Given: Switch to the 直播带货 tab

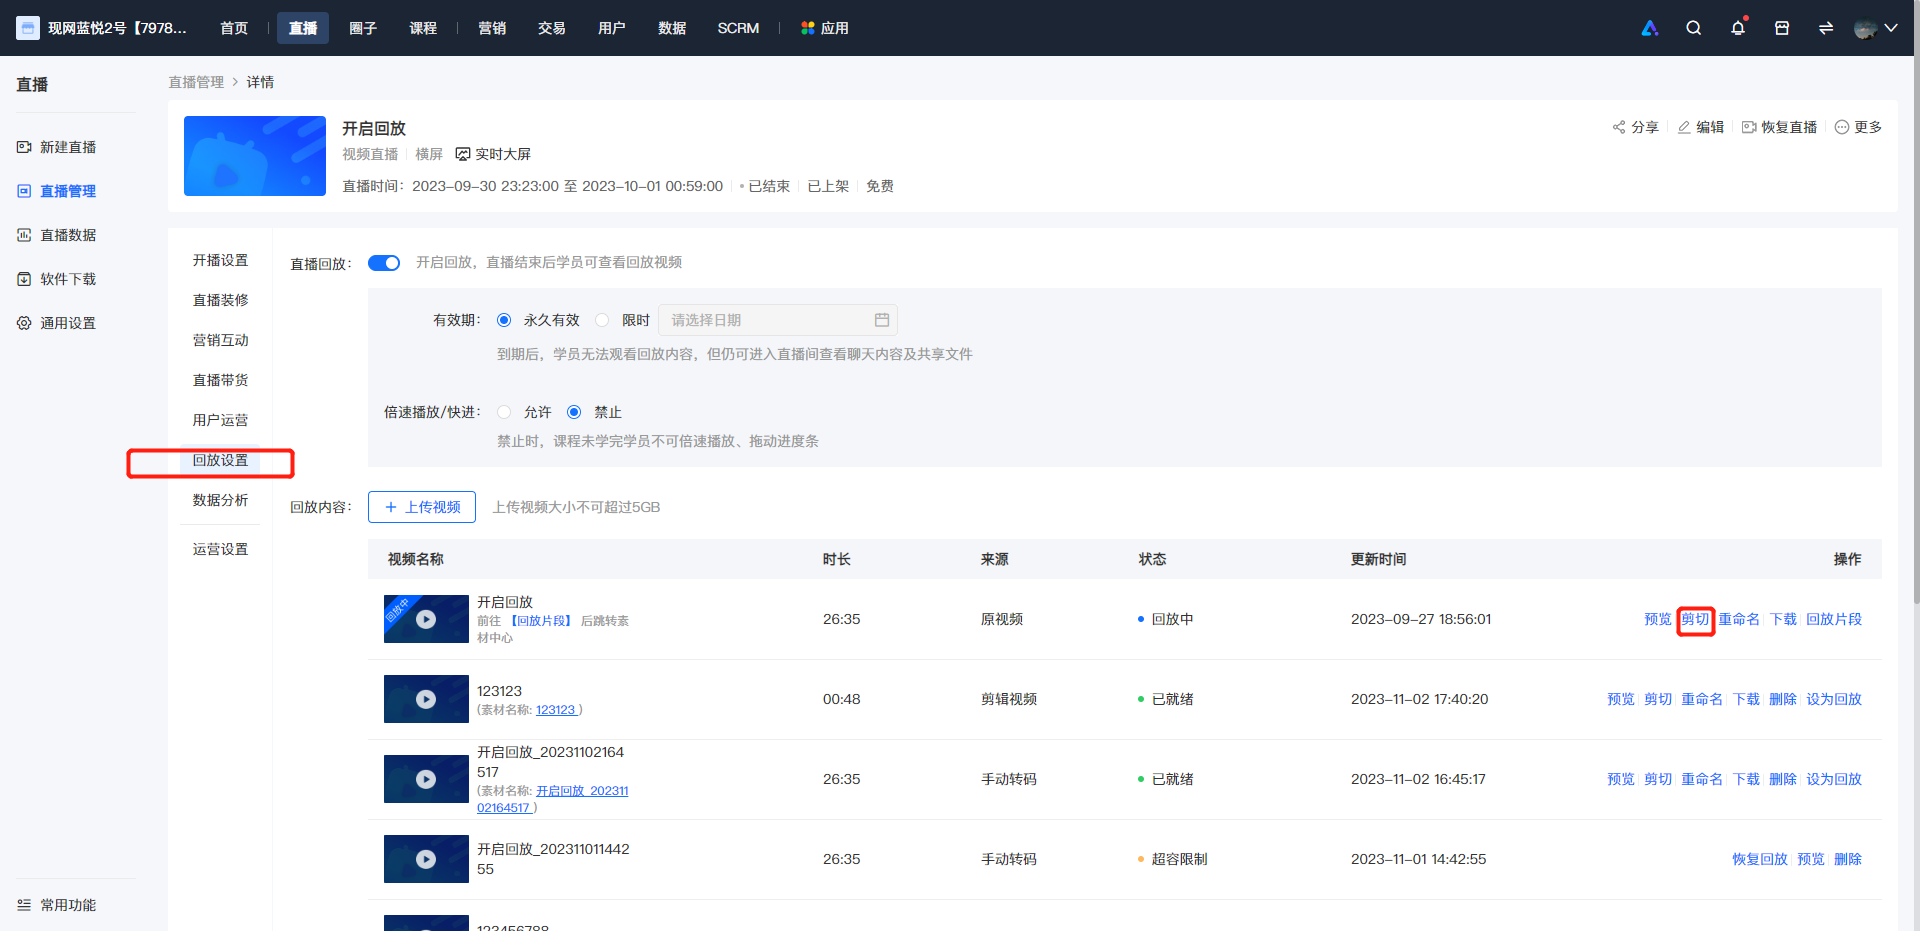Looking at the screenshot, I should pos(220,380).
